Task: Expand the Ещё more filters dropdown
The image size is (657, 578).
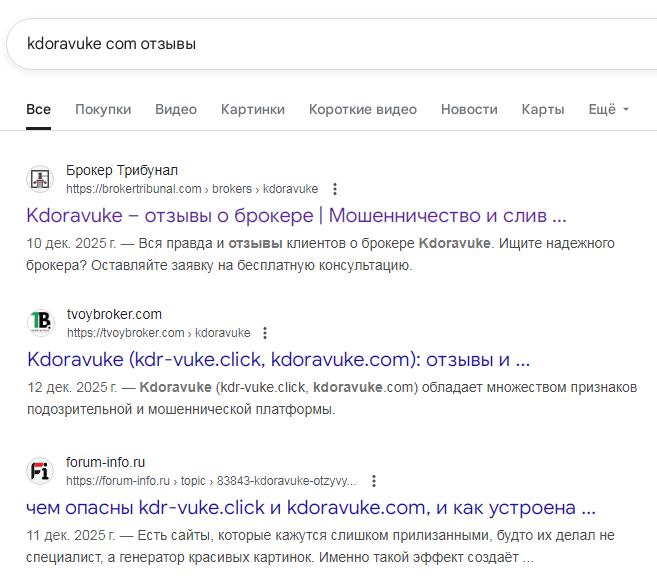Action: coord(608,109)
